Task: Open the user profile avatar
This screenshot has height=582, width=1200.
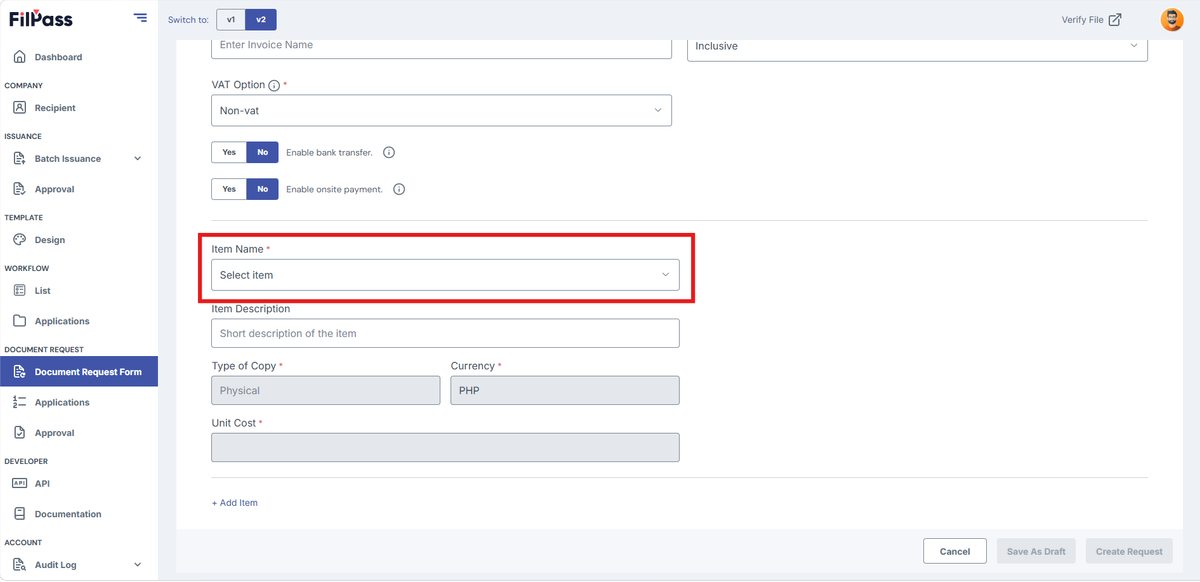Action: pos(1171,19)
